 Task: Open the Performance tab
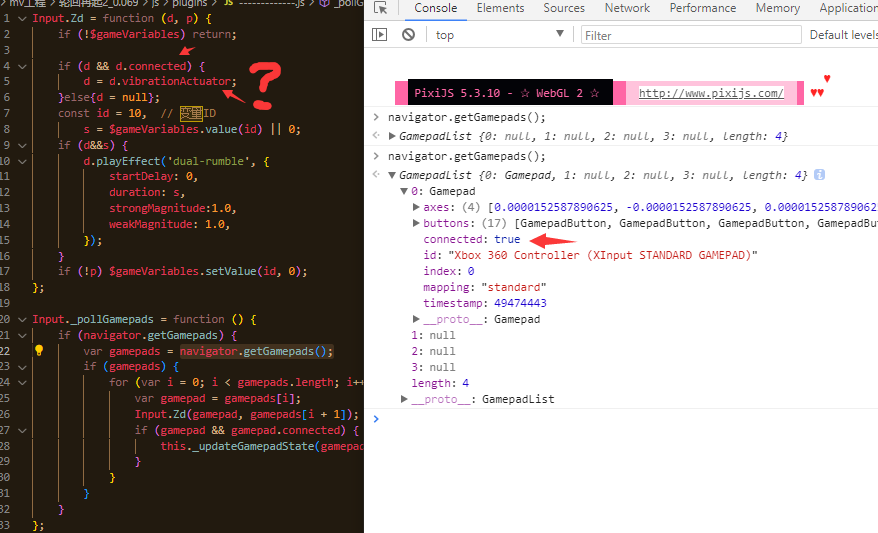(703, 8)
